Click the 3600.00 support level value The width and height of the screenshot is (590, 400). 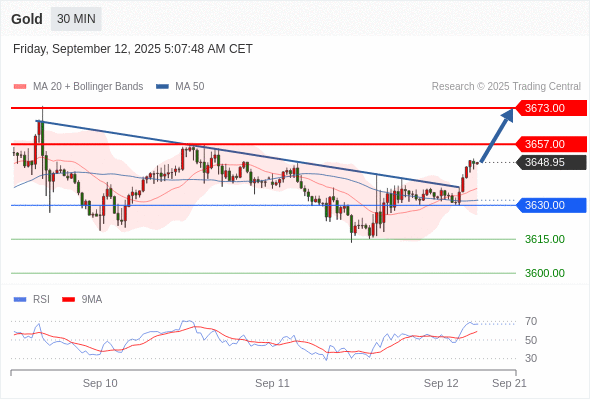545,273
